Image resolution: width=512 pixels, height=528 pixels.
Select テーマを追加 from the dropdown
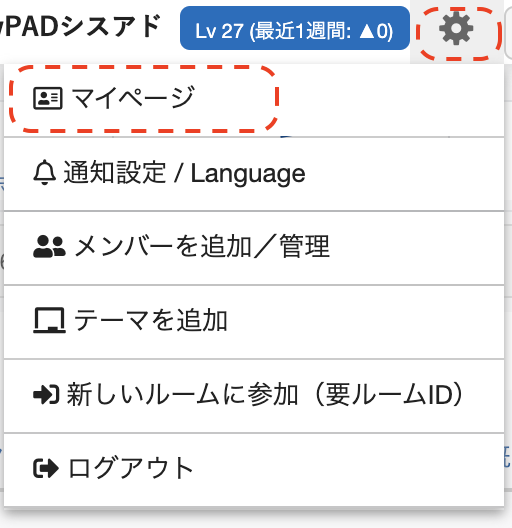tap(254, 322)
